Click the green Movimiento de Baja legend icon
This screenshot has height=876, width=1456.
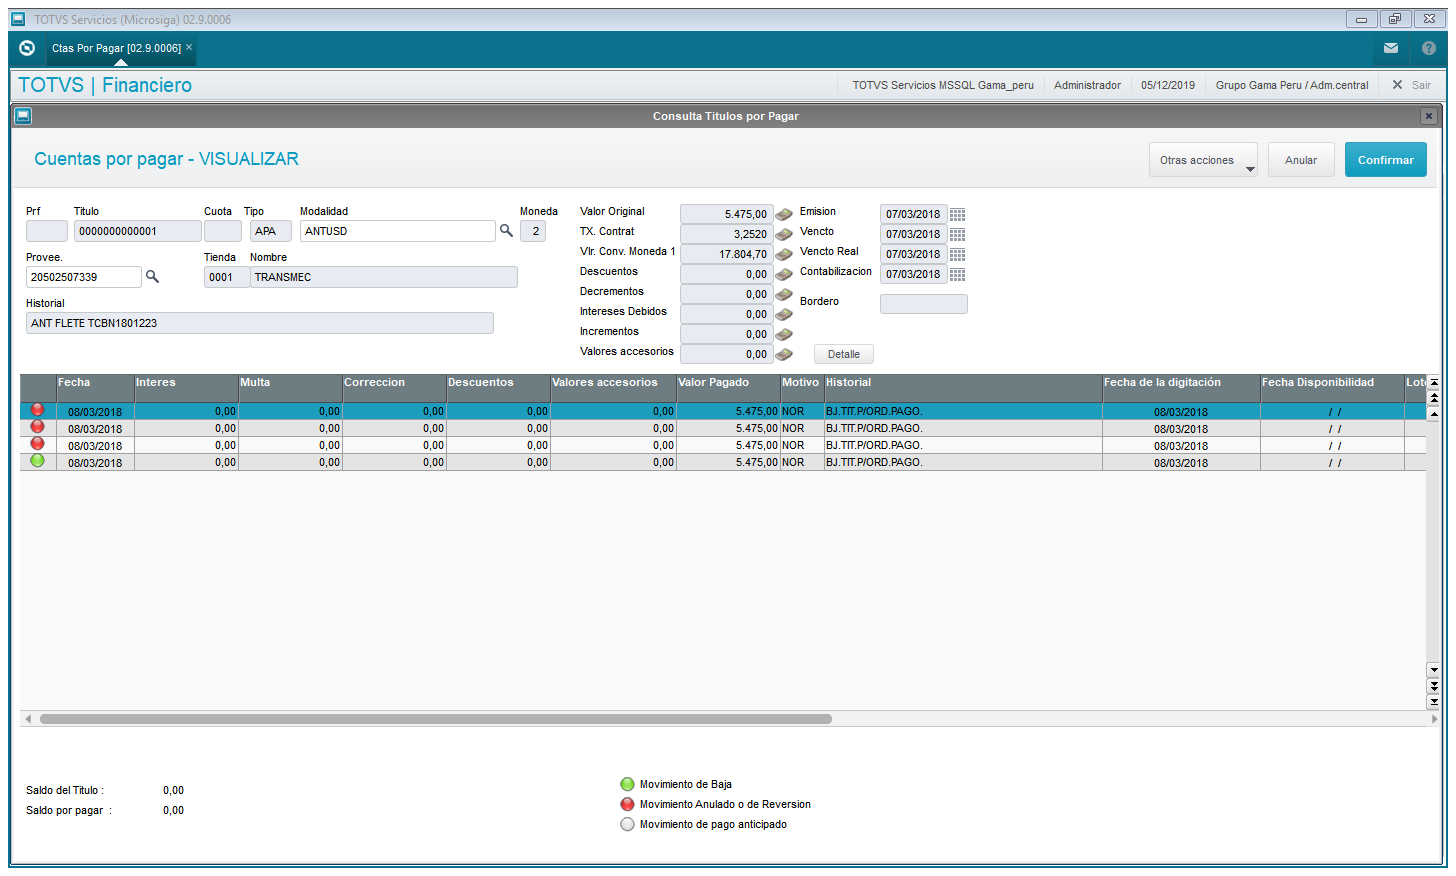(627, 784)
